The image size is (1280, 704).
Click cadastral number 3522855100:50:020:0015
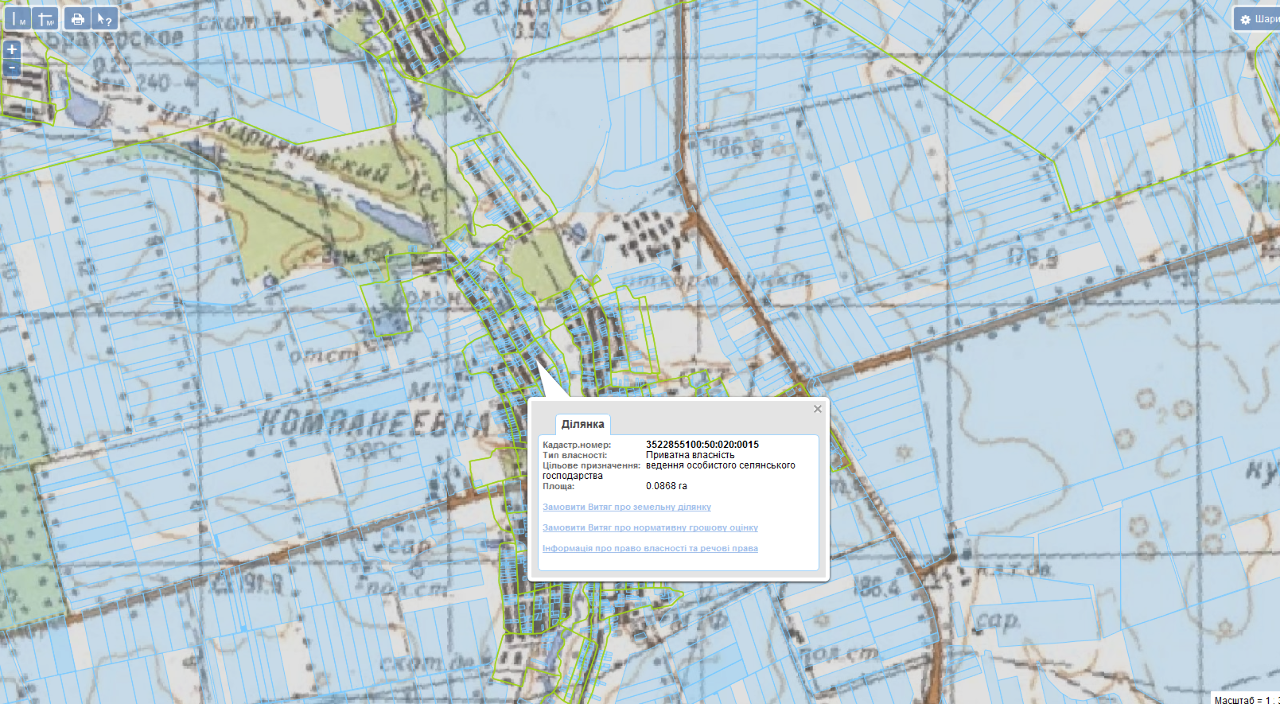pyautogui.click(x=702, y=444)
